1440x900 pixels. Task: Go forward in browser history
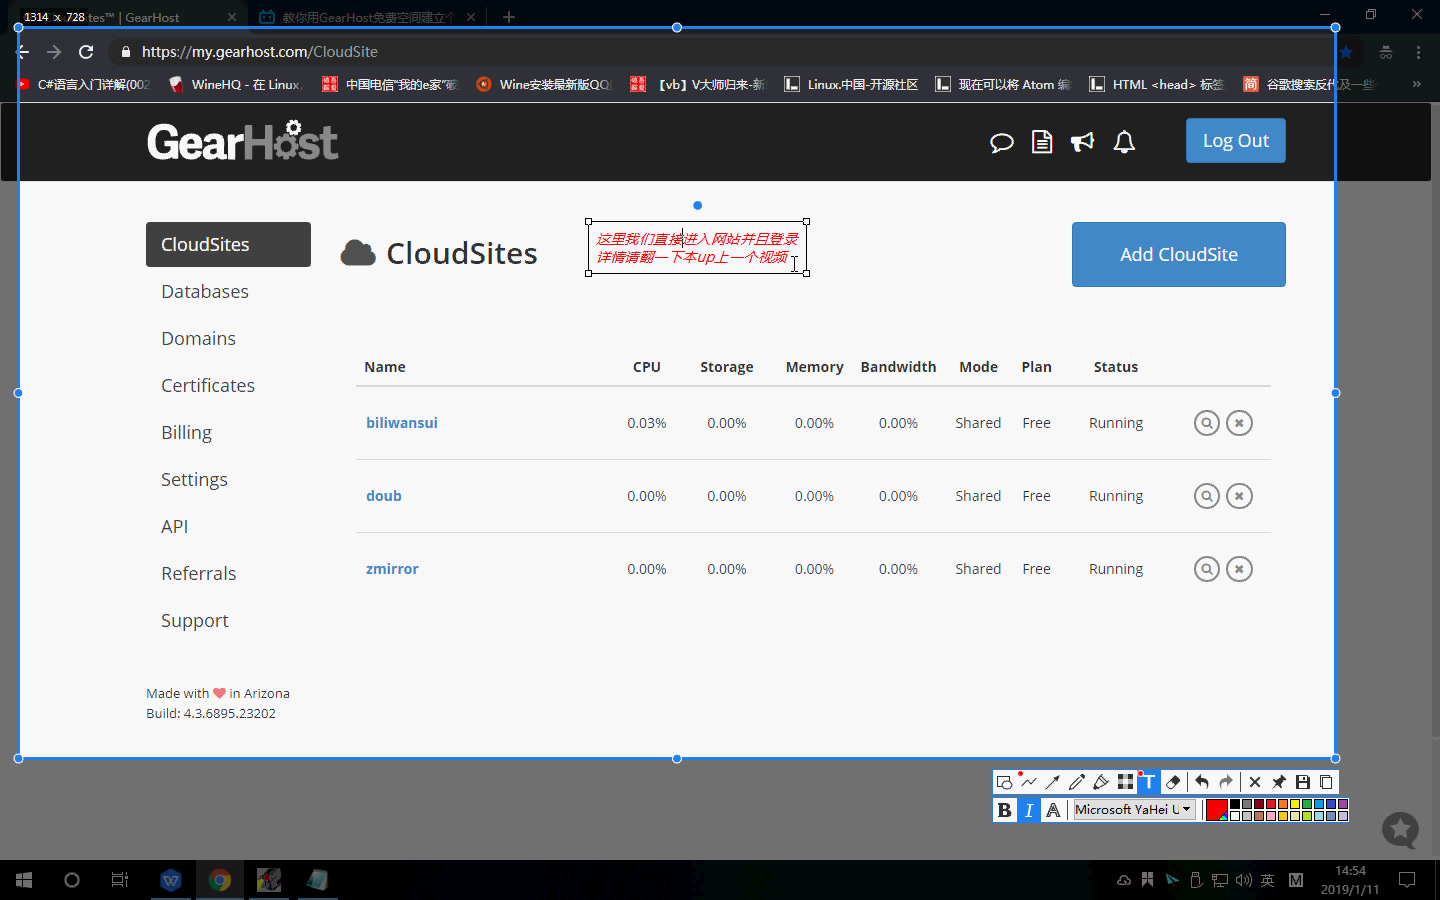[54, 52]
